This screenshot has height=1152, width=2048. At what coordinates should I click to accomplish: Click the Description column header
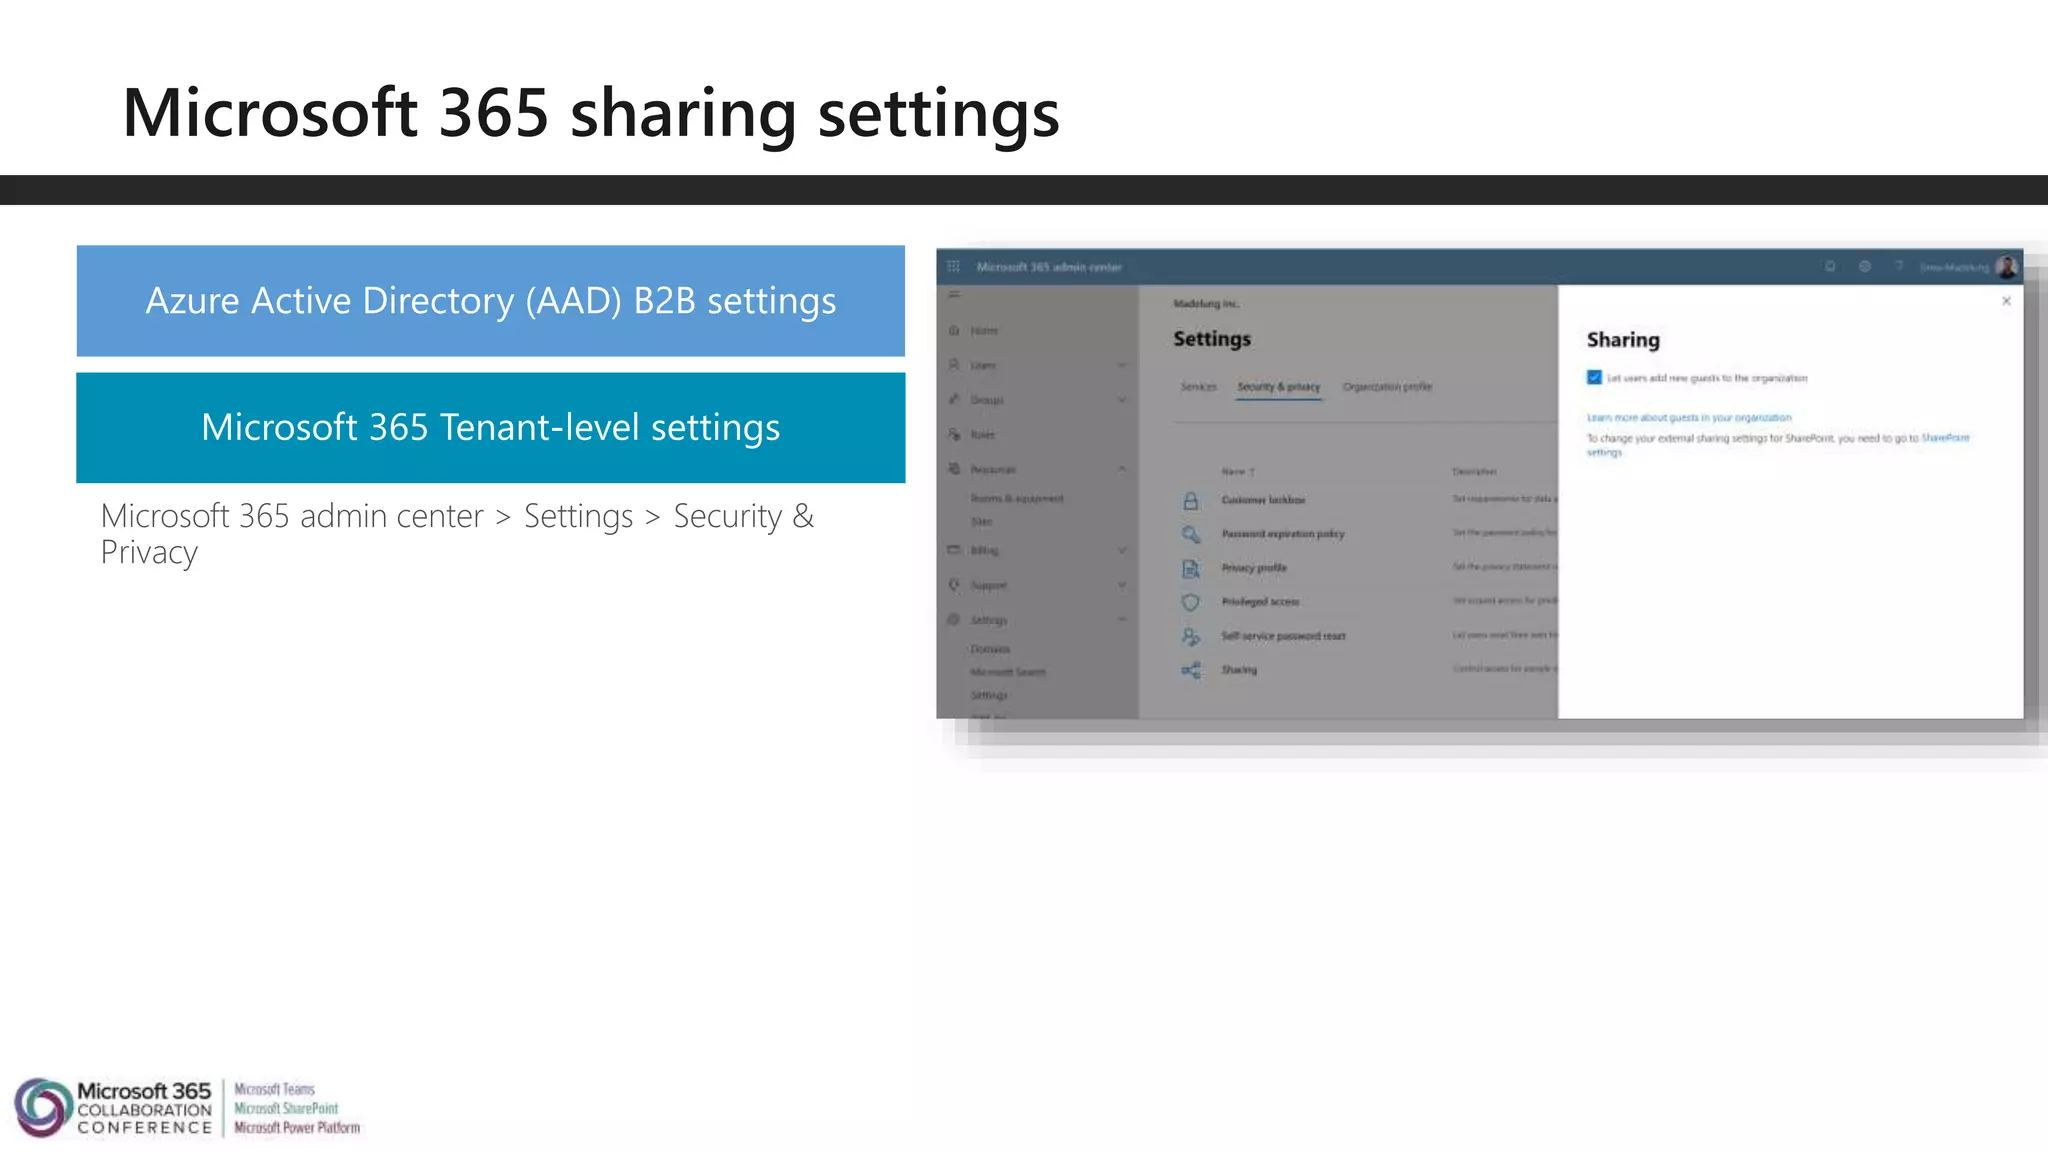pos(1474,471)
